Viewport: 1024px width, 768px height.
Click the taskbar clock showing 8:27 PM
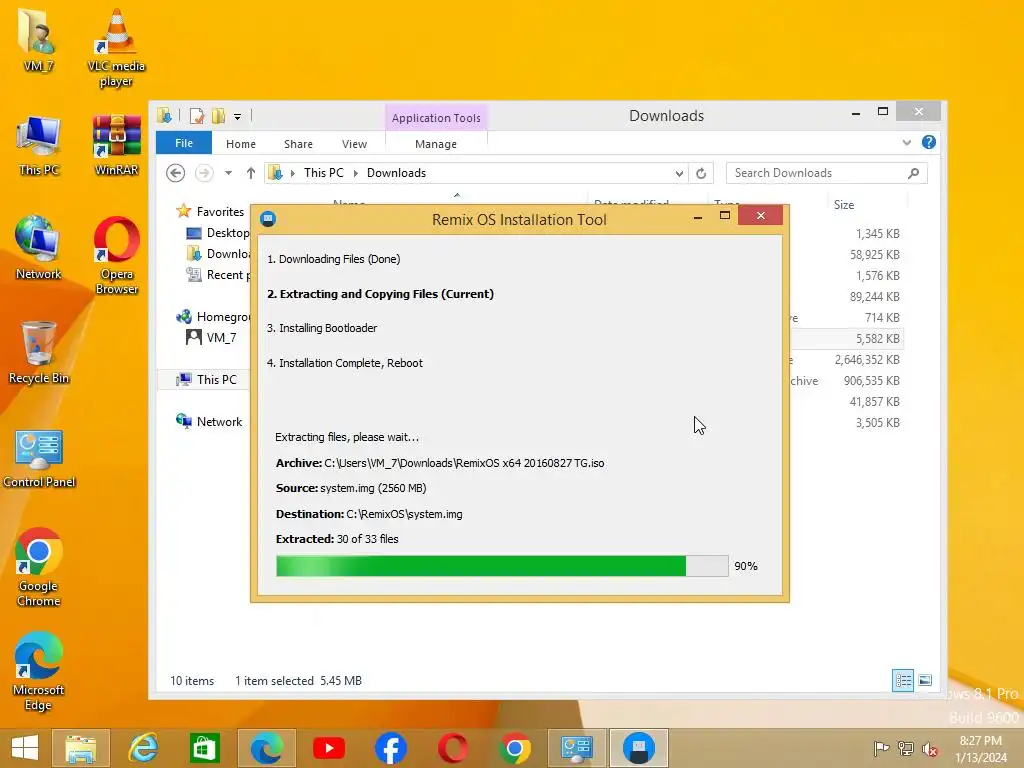[980, 741]
